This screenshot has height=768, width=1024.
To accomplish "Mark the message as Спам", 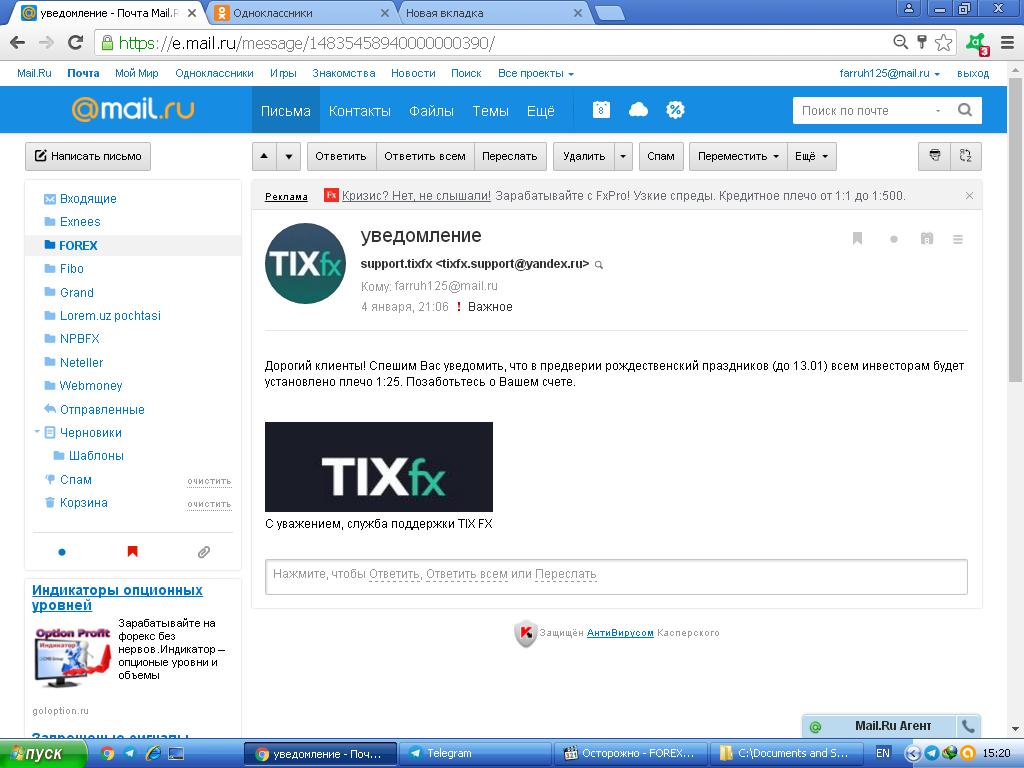I will click(661, 156).
